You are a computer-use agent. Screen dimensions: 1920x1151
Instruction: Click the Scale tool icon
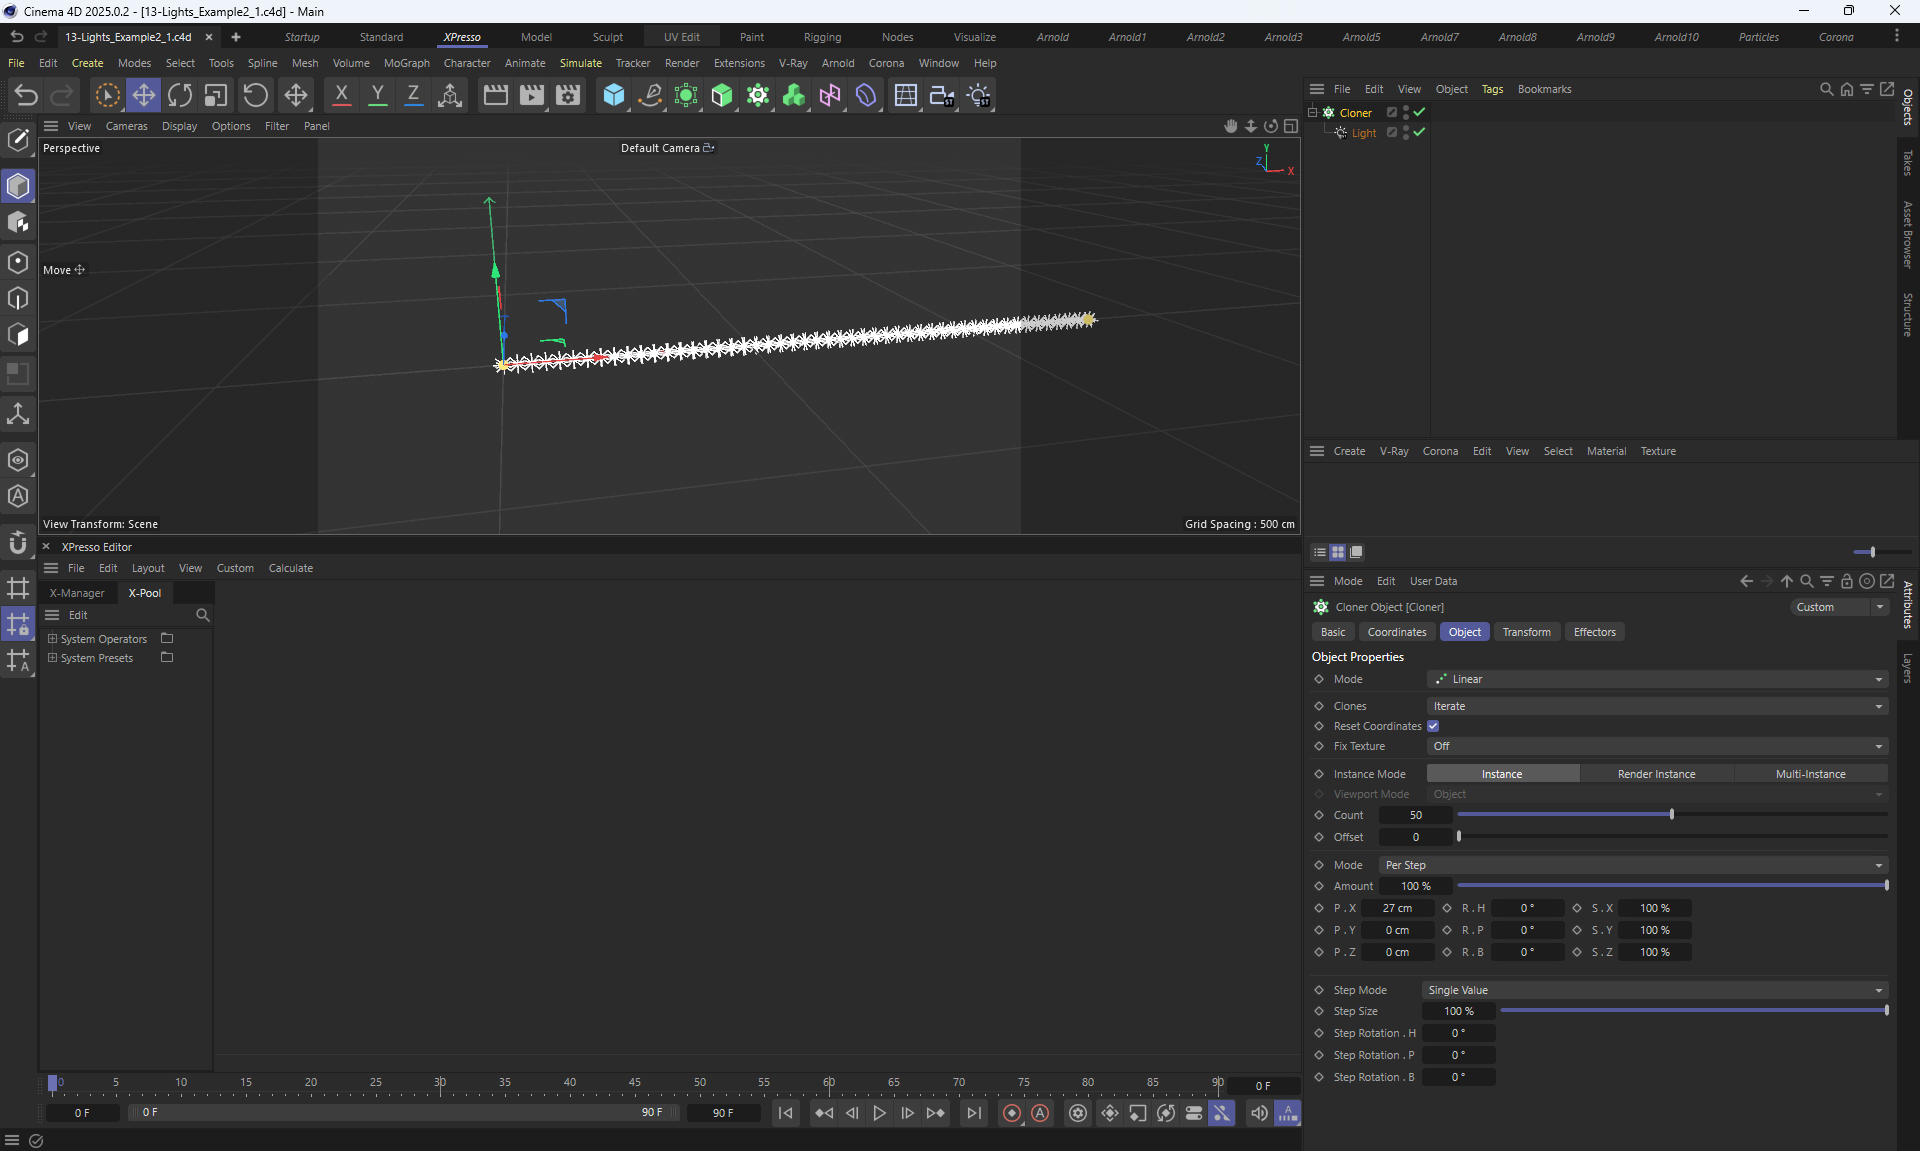tap(216, 95)
